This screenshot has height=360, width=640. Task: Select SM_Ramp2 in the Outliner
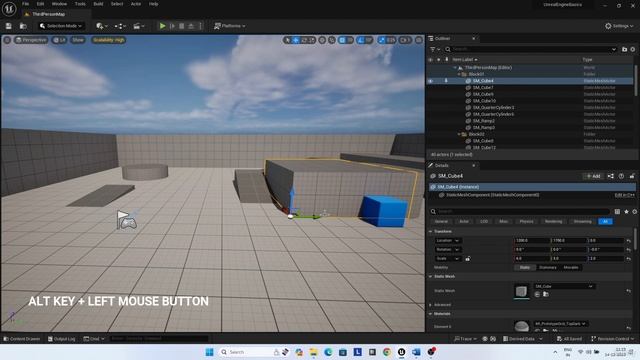tap(484, 121)
